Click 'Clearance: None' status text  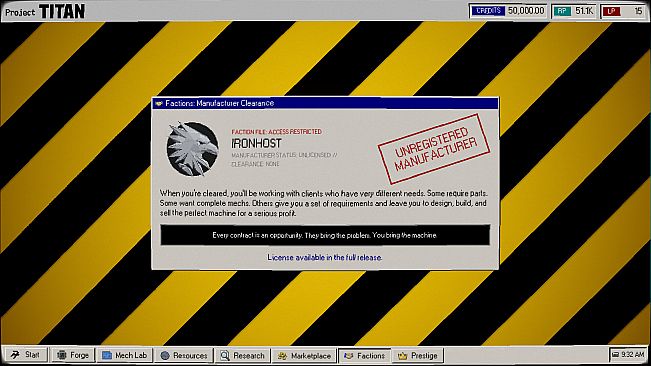pos(255,164)
